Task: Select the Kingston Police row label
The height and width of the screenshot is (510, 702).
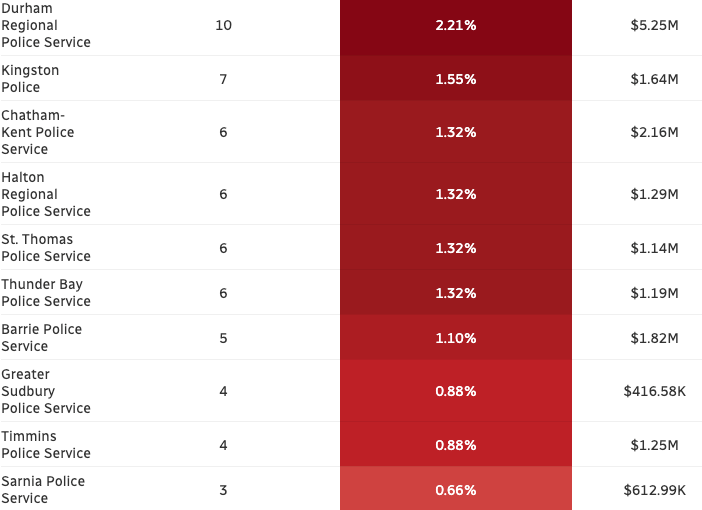Action: point(30,78)
